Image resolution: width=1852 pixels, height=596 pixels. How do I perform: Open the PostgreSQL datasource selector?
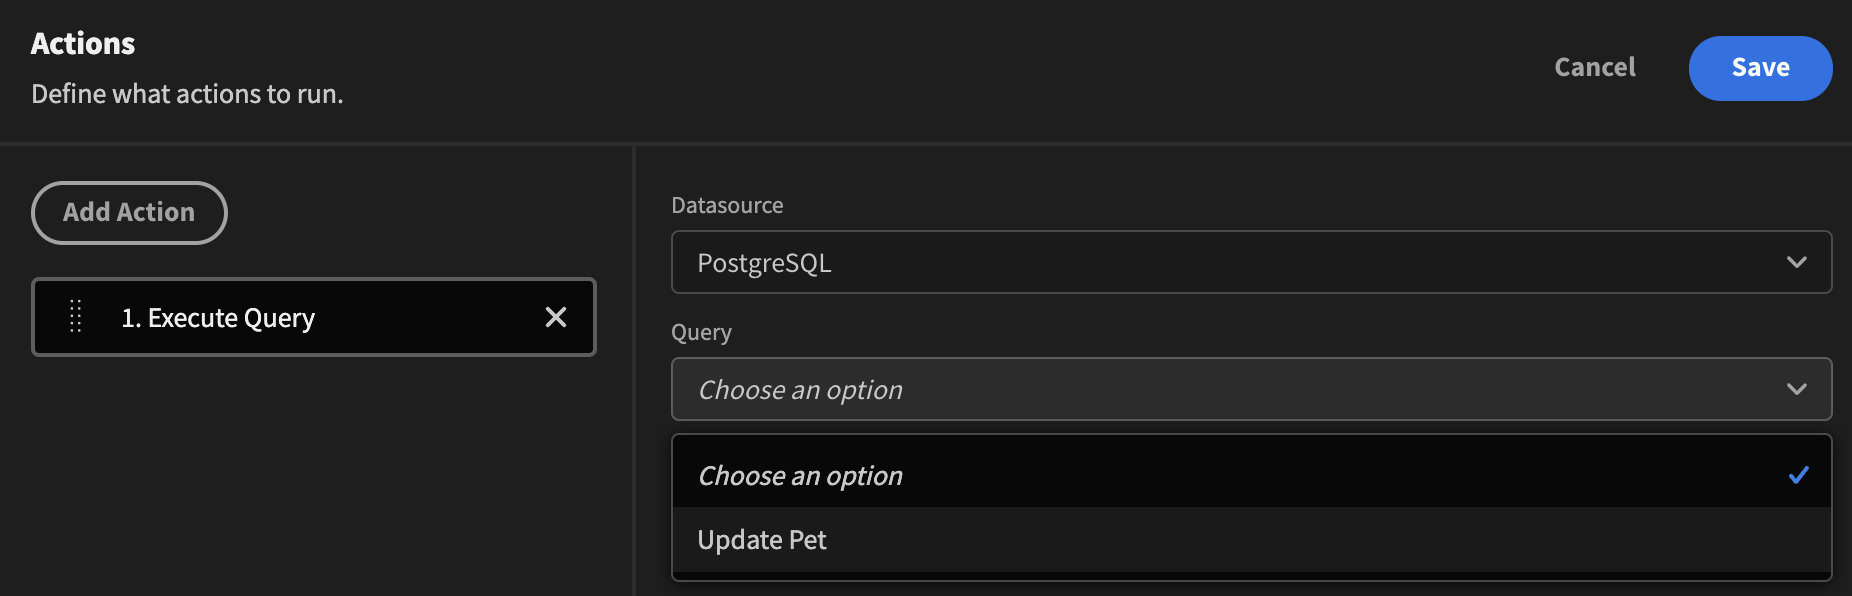click(1251, 262)
